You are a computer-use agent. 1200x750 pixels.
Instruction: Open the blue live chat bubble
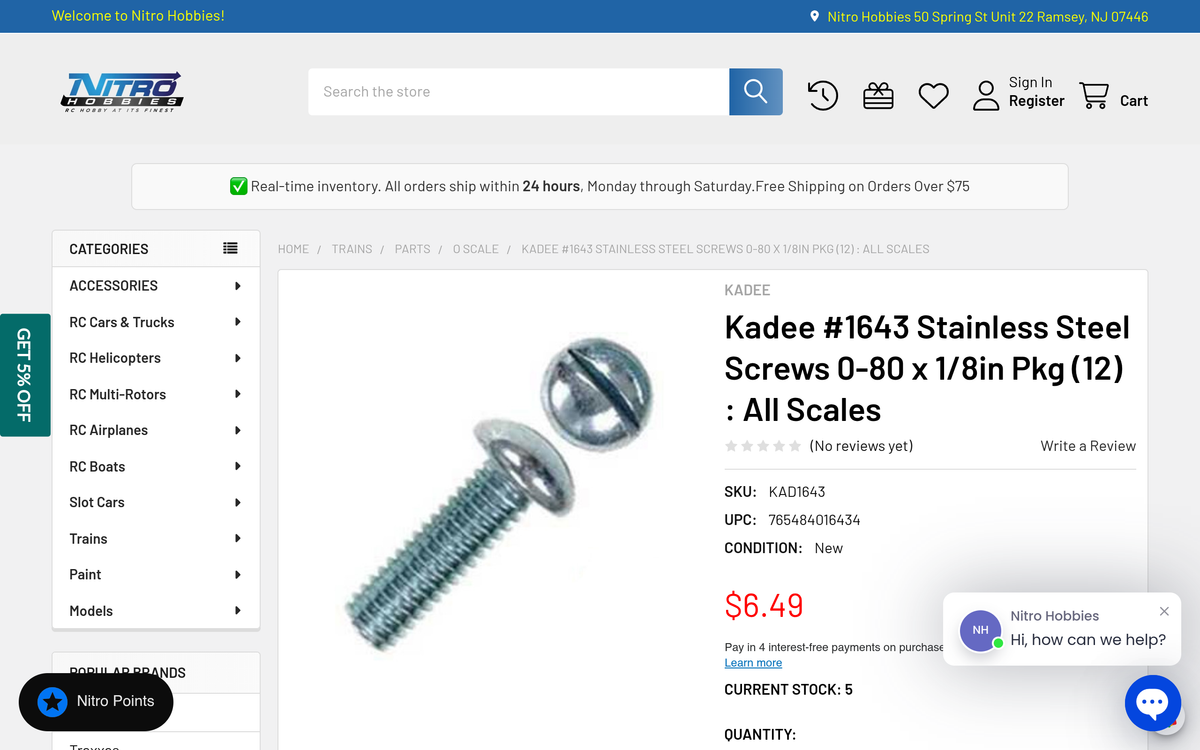point(1153,703)
